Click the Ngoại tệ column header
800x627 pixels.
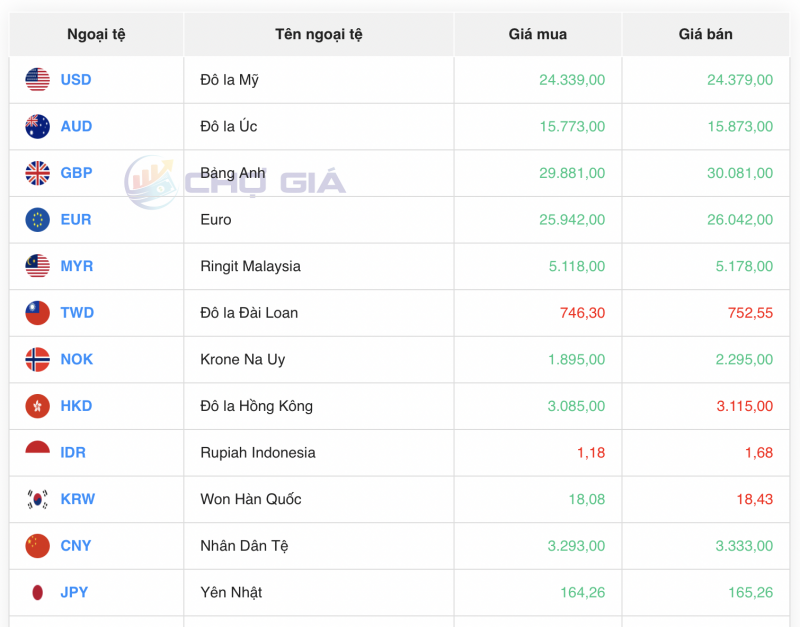pos(95,33)
